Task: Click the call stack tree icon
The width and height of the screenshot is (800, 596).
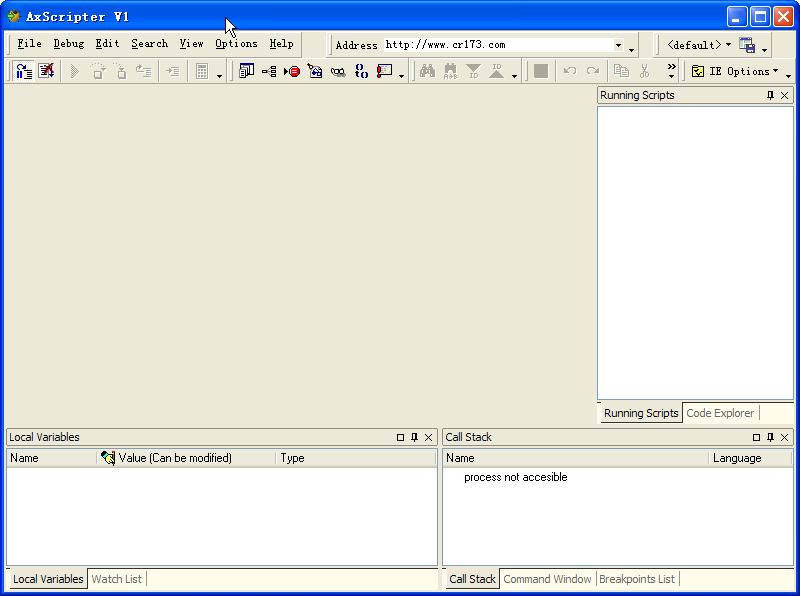Action: 269,71
